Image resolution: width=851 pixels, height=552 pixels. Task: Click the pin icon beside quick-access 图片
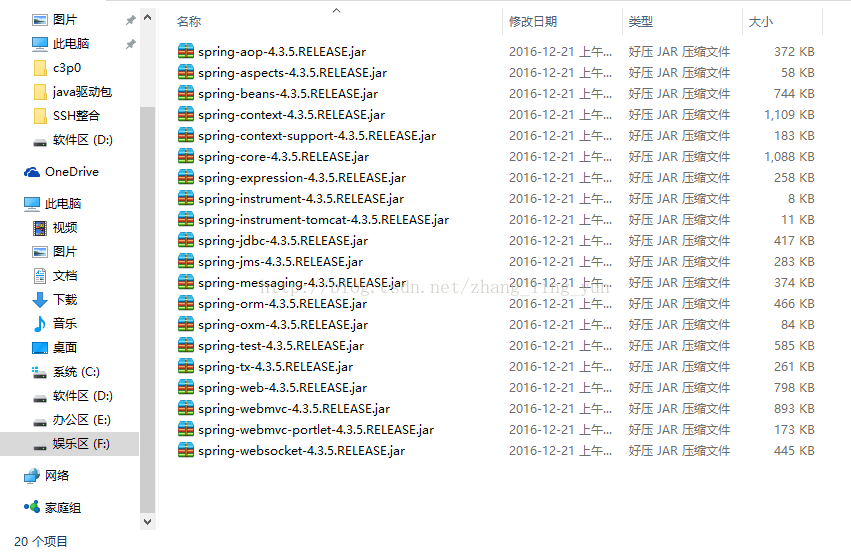[130, 20]
